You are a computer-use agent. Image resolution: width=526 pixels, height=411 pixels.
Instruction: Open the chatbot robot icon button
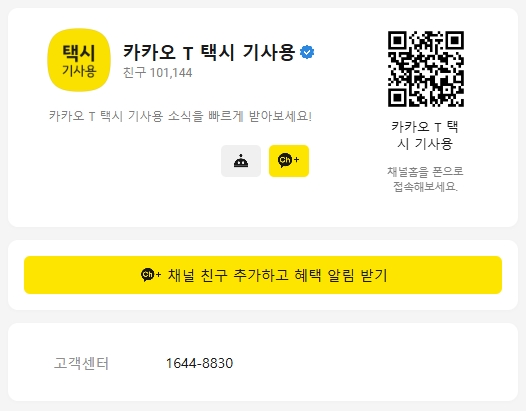click(241, 161)
